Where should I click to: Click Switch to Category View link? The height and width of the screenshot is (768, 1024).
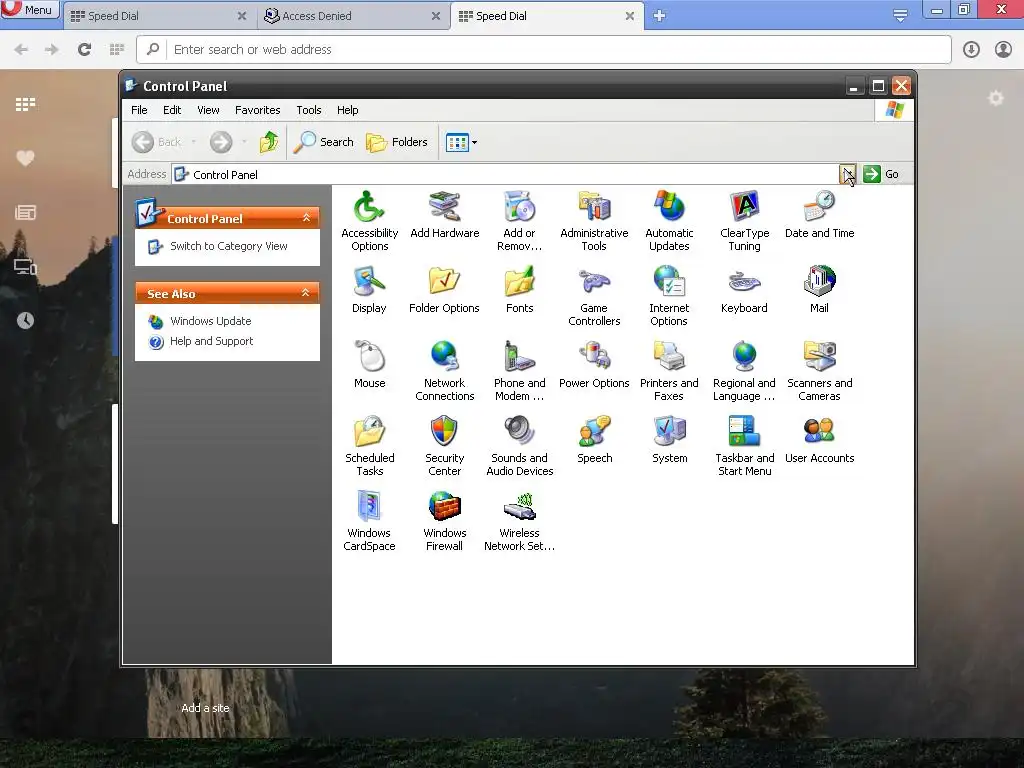coord(229,246)
